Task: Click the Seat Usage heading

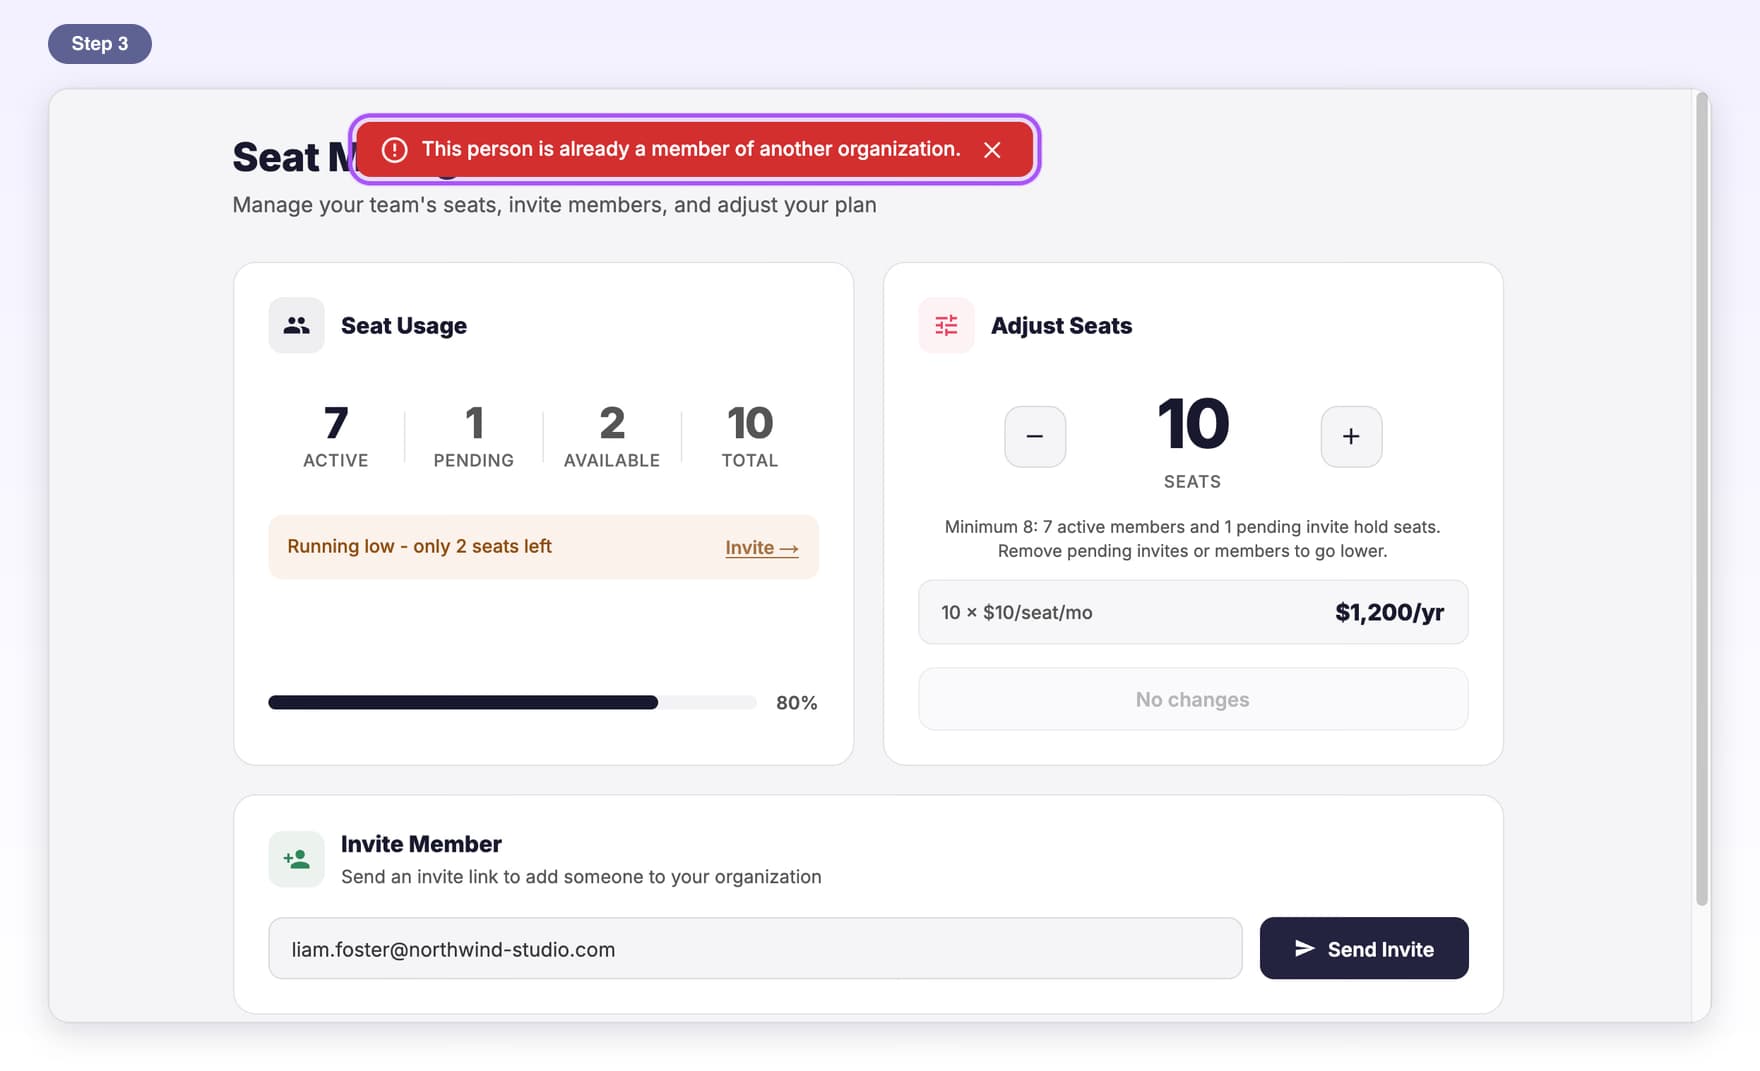Action: click(x=404, y=325)
